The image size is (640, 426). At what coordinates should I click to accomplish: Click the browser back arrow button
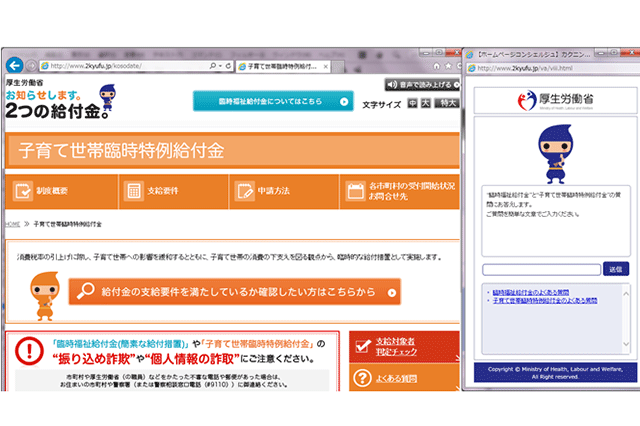tap(15, 65)
